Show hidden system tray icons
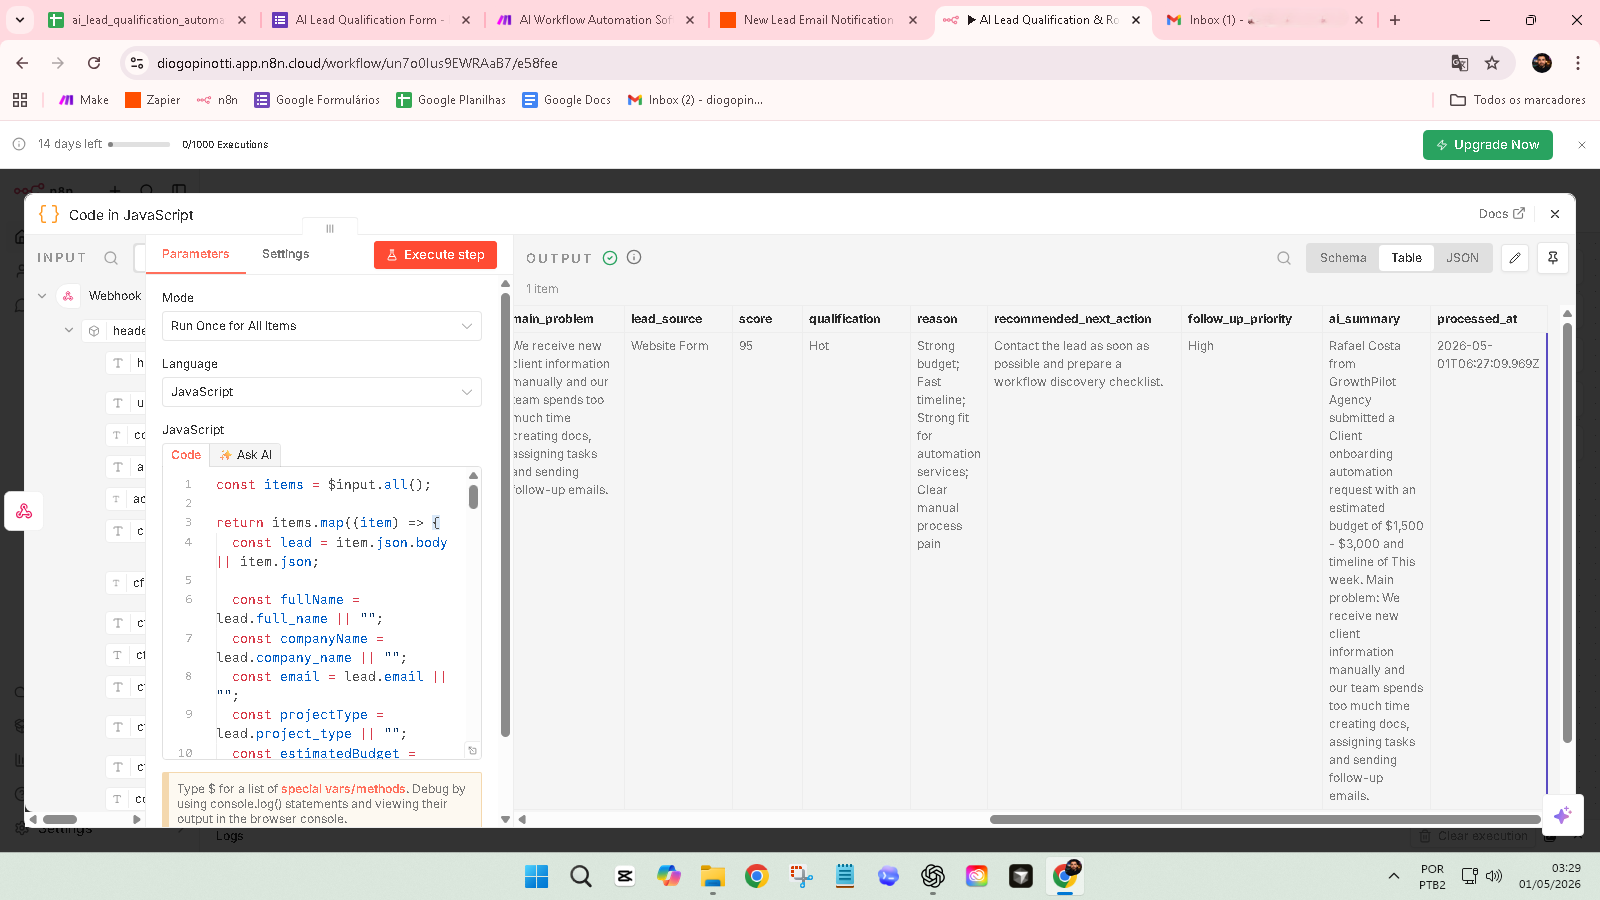Screen dimensions: 1600x900 pos(1394,877)
